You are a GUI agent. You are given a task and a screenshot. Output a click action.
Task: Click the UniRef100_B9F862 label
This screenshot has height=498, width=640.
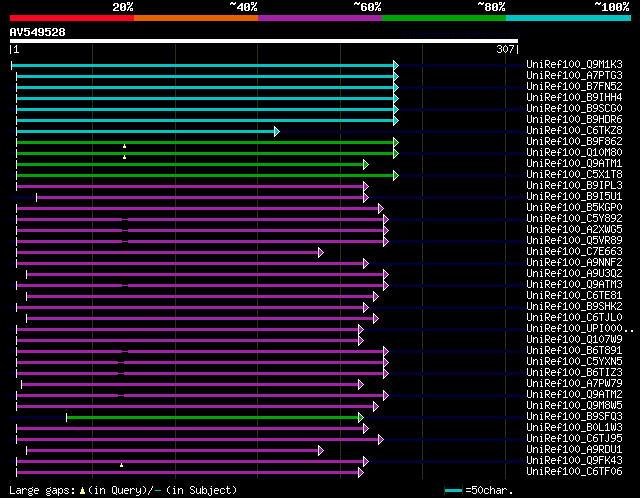(574, 142)
